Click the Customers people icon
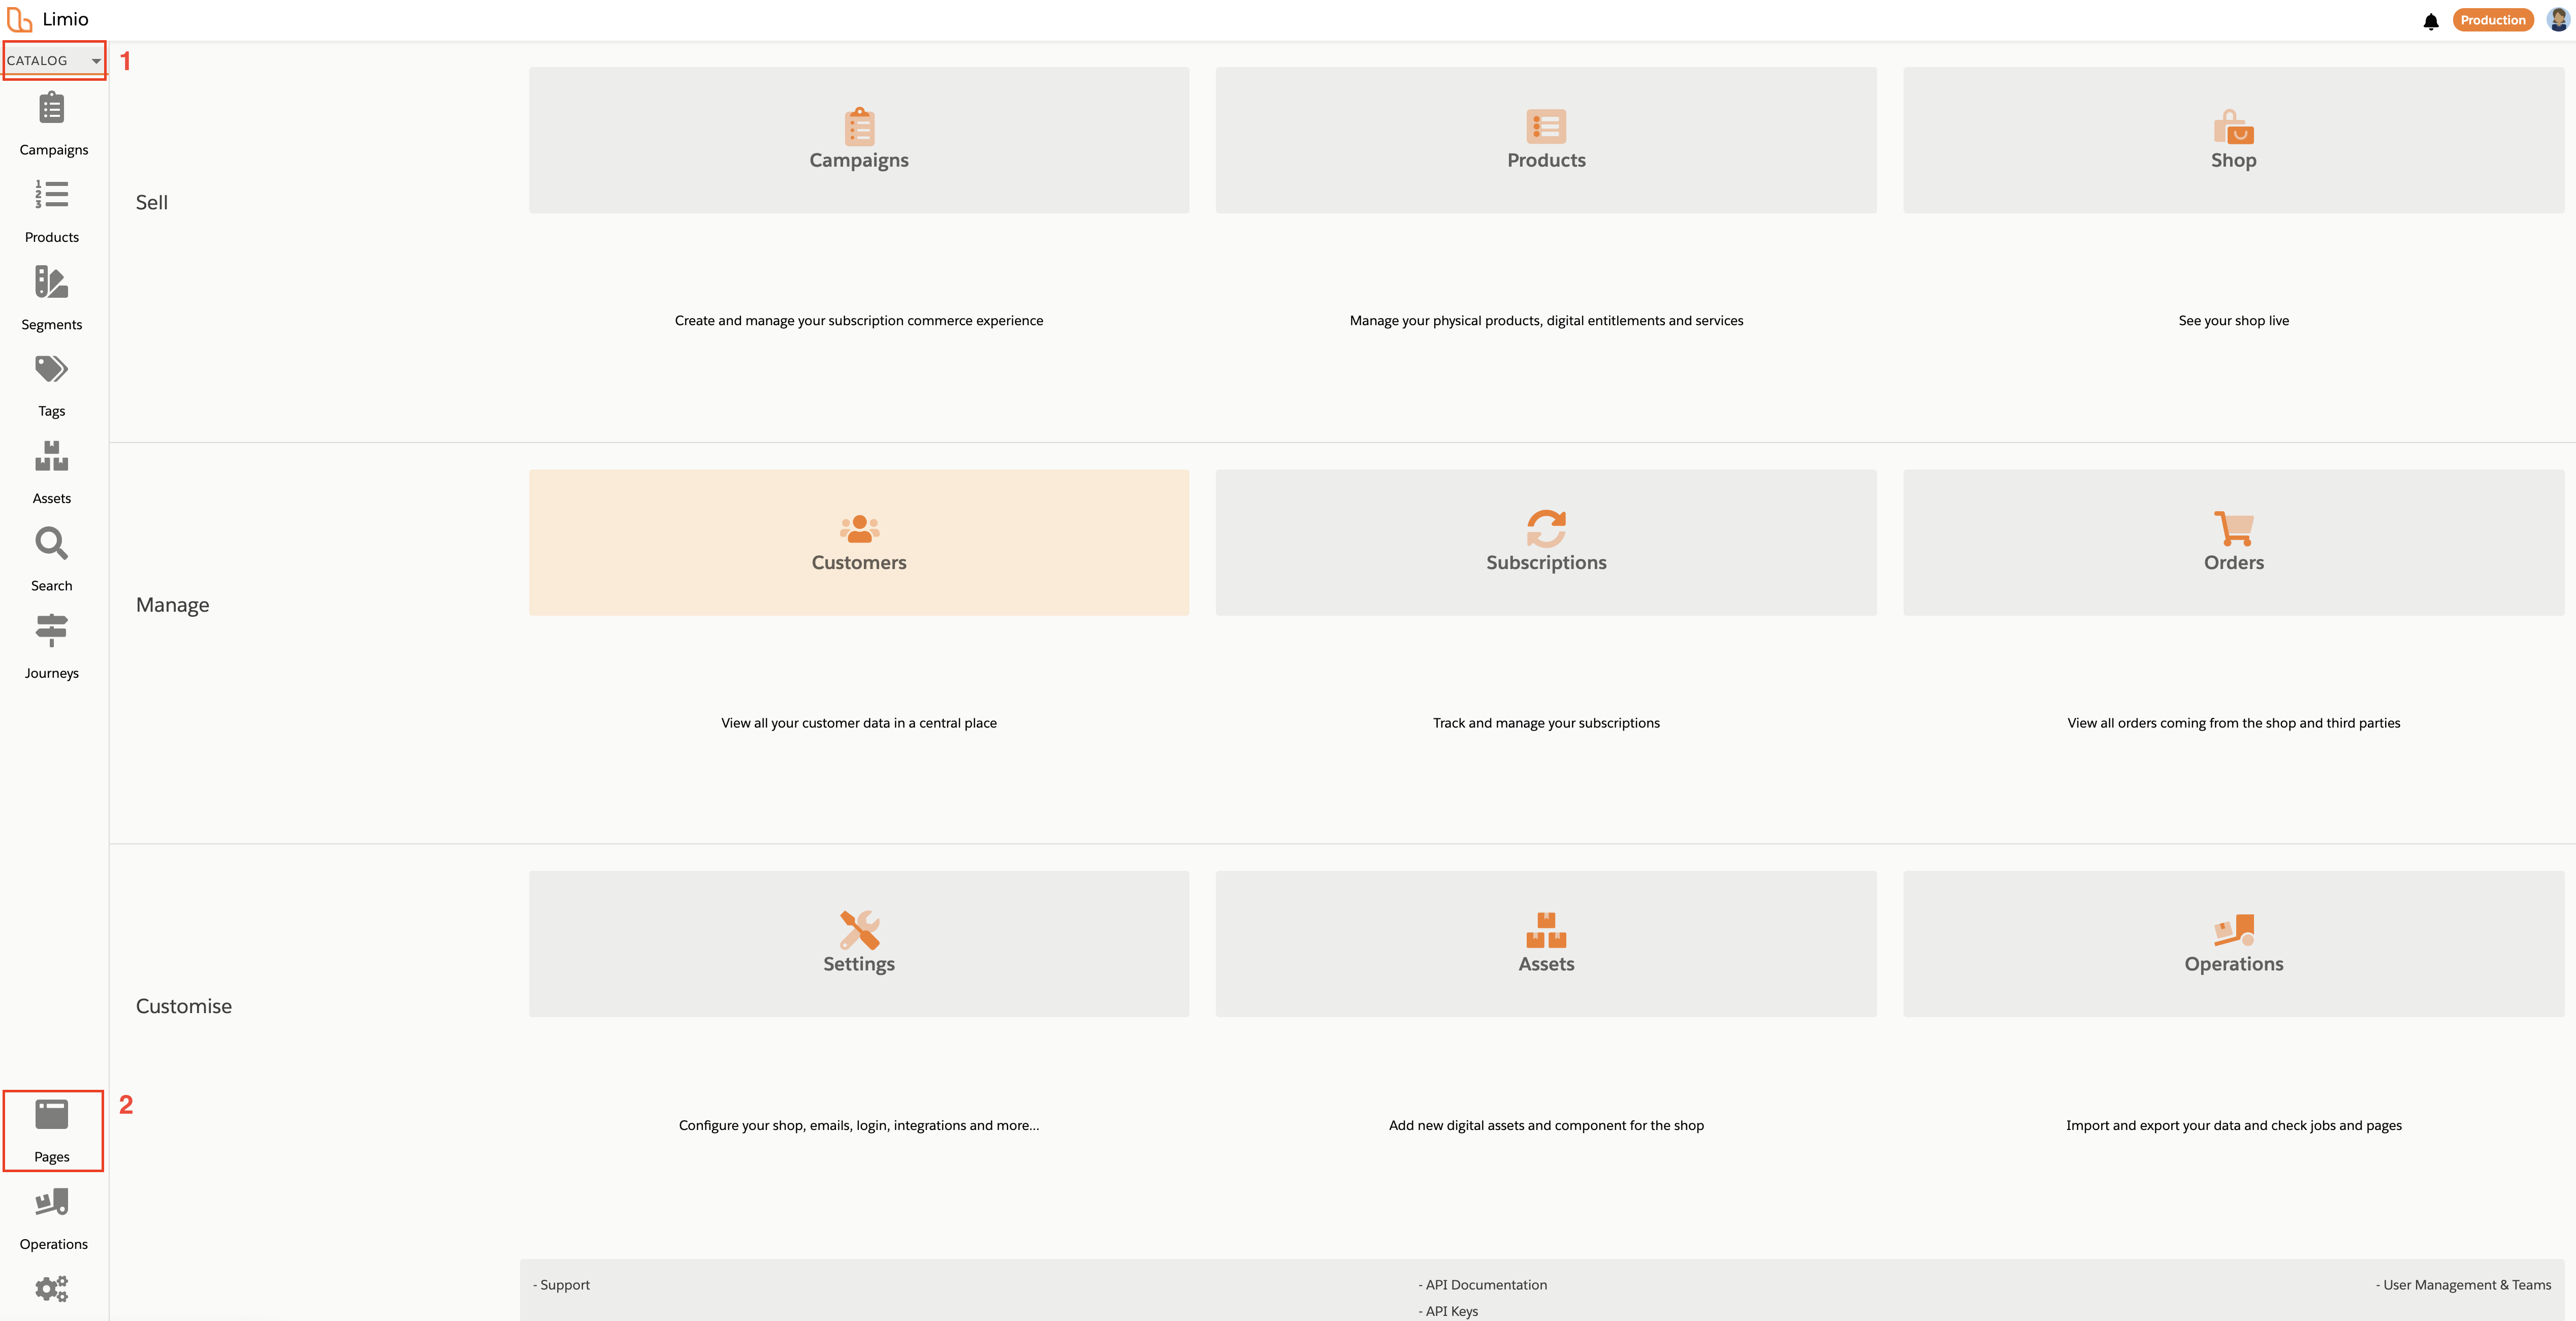The width and height of the screenshot is (2576, 1321). tap(859, 528)
